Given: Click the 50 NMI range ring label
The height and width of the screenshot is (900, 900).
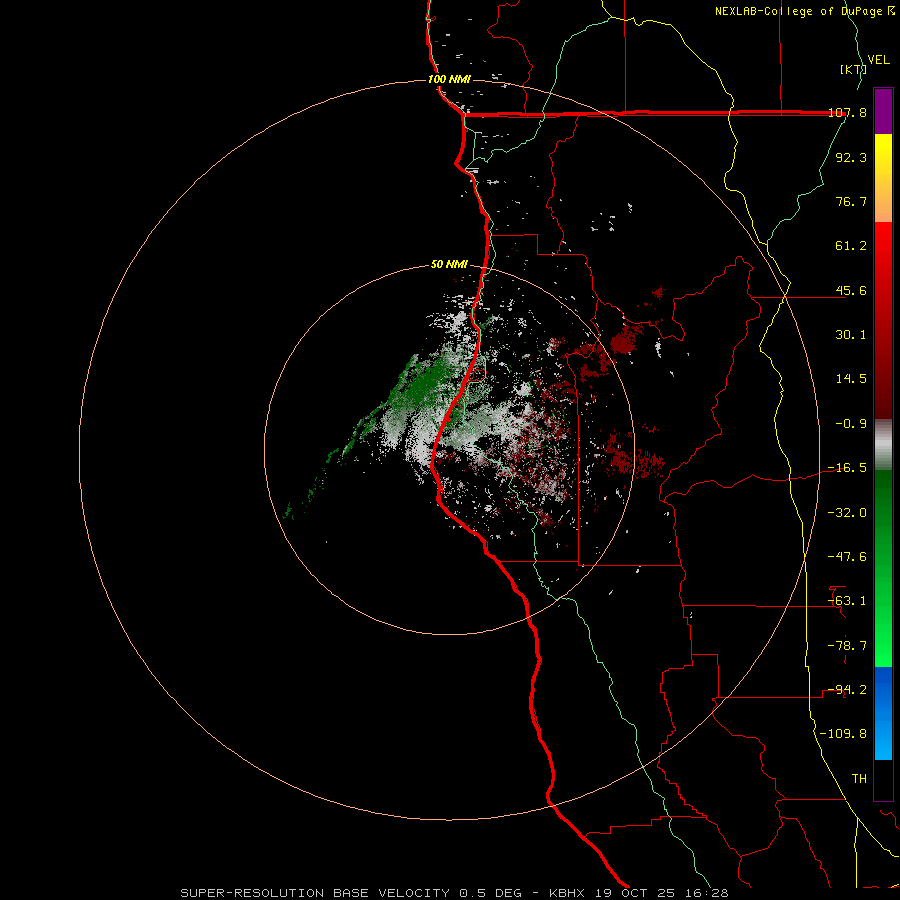Looking at the screenshot, I should coord(449,265).
